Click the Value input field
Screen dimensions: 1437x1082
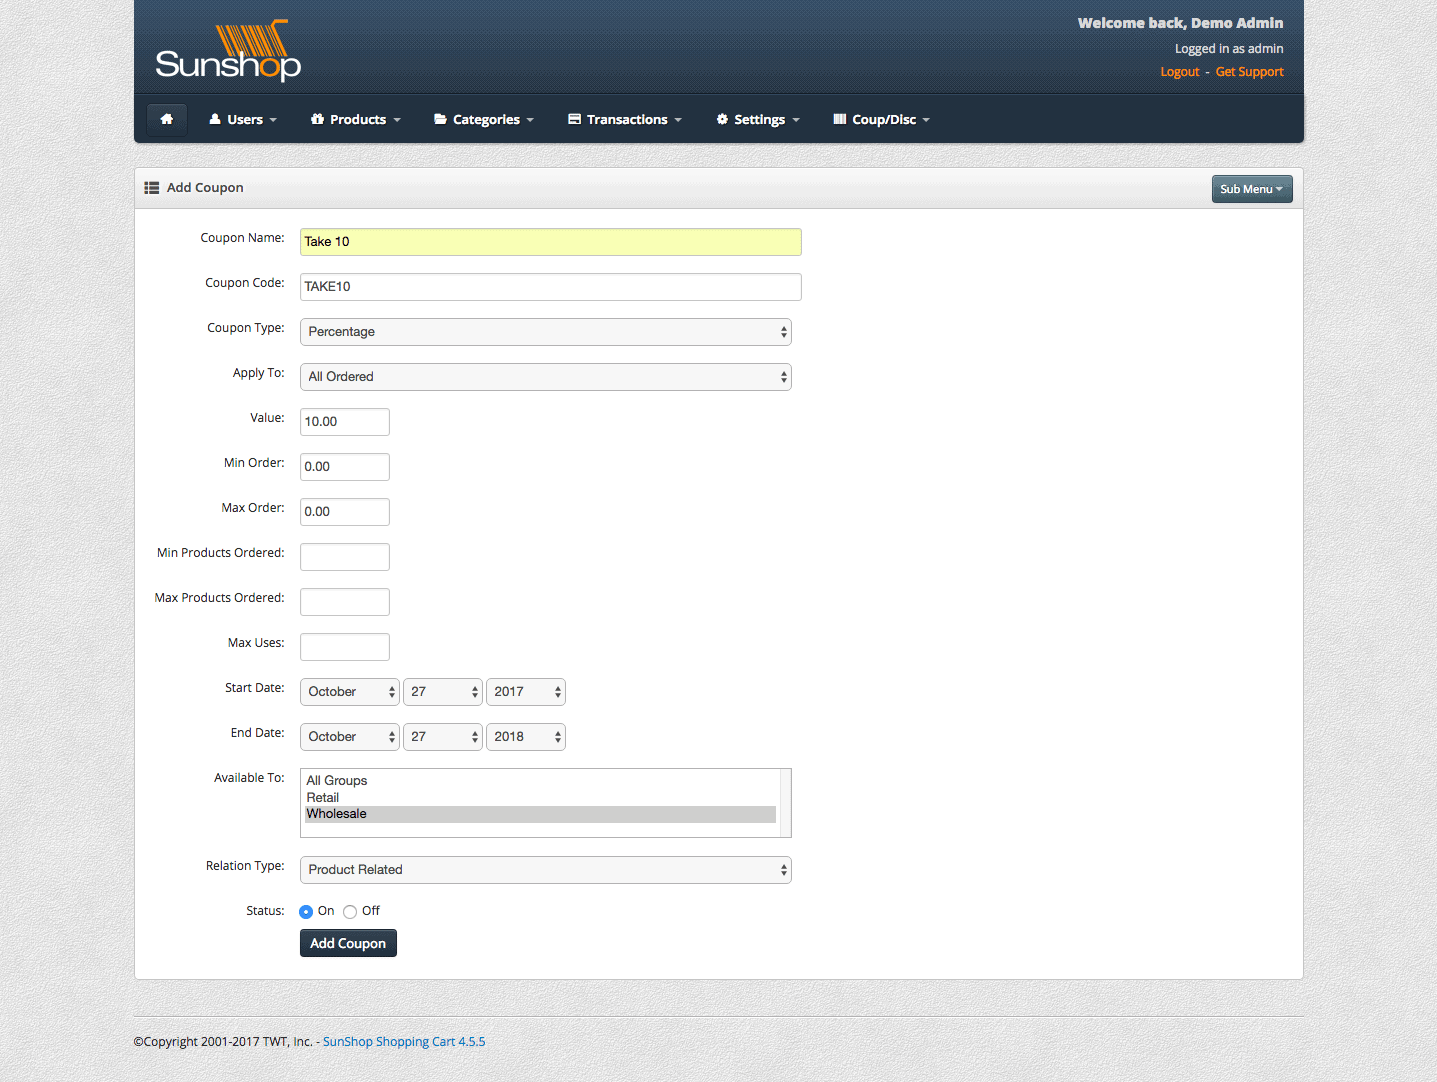pos(345,422)
